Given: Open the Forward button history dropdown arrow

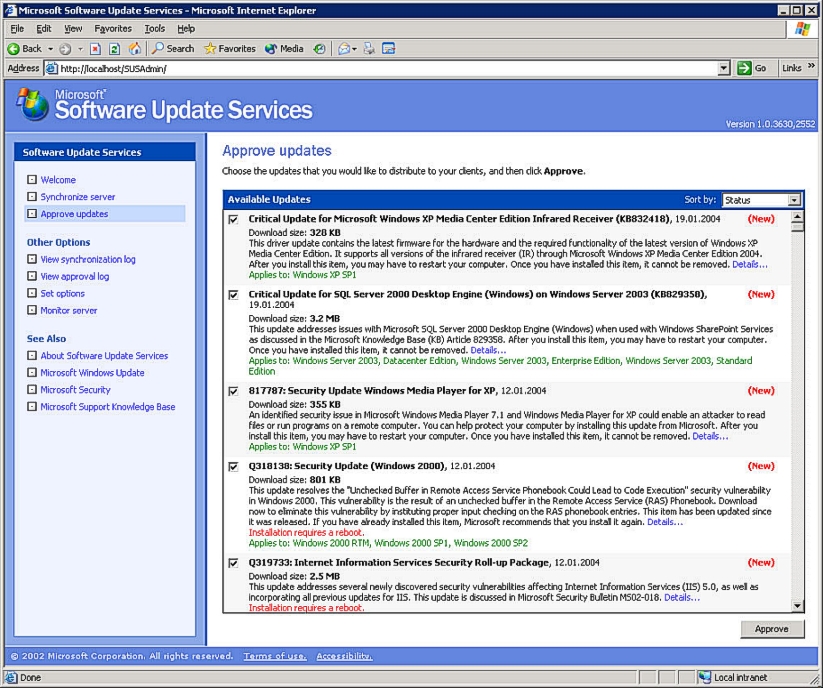Looking at the screenshot, I should coord(80,49).
